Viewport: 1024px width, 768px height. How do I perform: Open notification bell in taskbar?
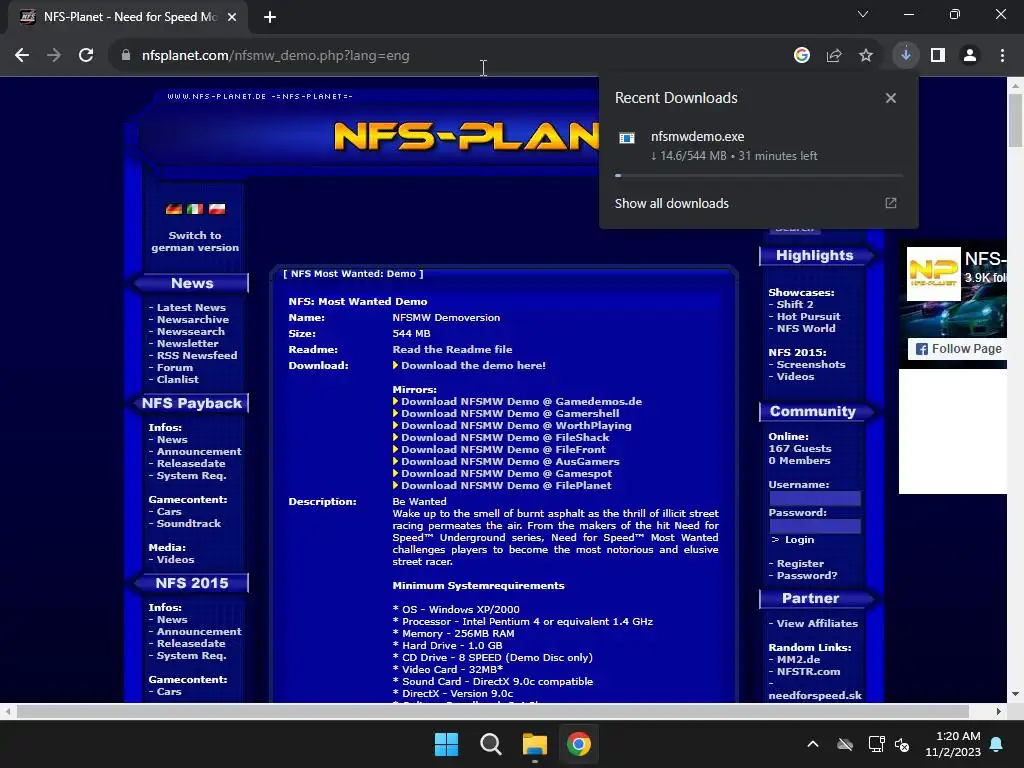point(997,744)
